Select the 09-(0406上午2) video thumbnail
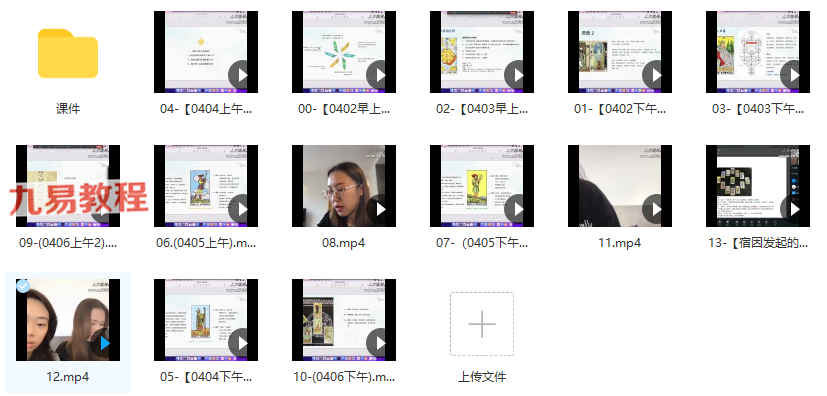Screen dimensions: 827x396 68,186
